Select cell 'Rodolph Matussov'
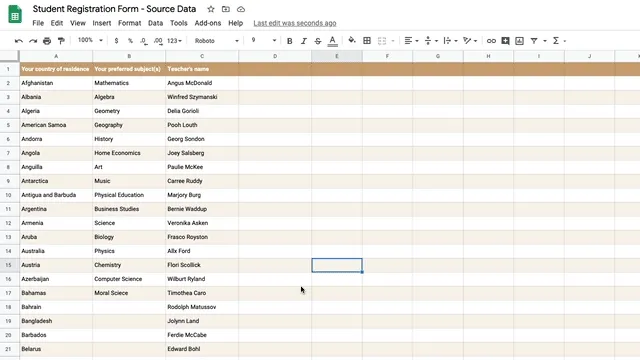Screen dimensions: 640x360 coord(202,307)
